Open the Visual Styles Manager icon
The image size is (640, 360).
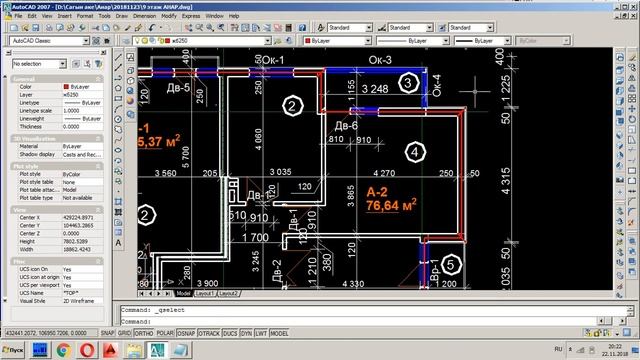click(130, 114)
